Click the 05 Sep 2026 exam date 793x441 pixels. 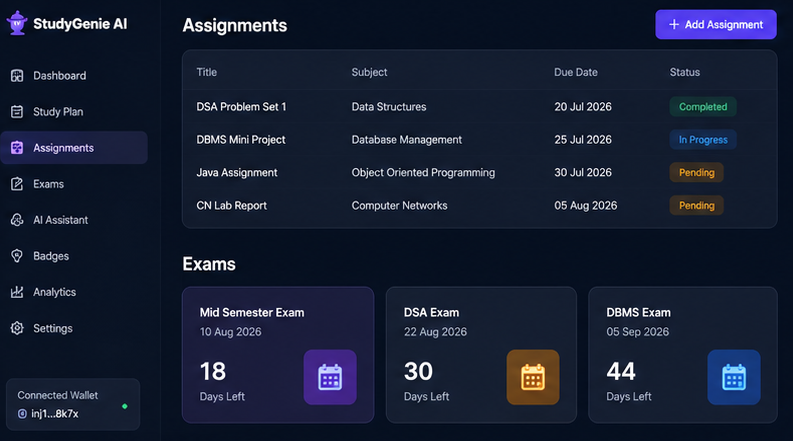coord(638,332)
